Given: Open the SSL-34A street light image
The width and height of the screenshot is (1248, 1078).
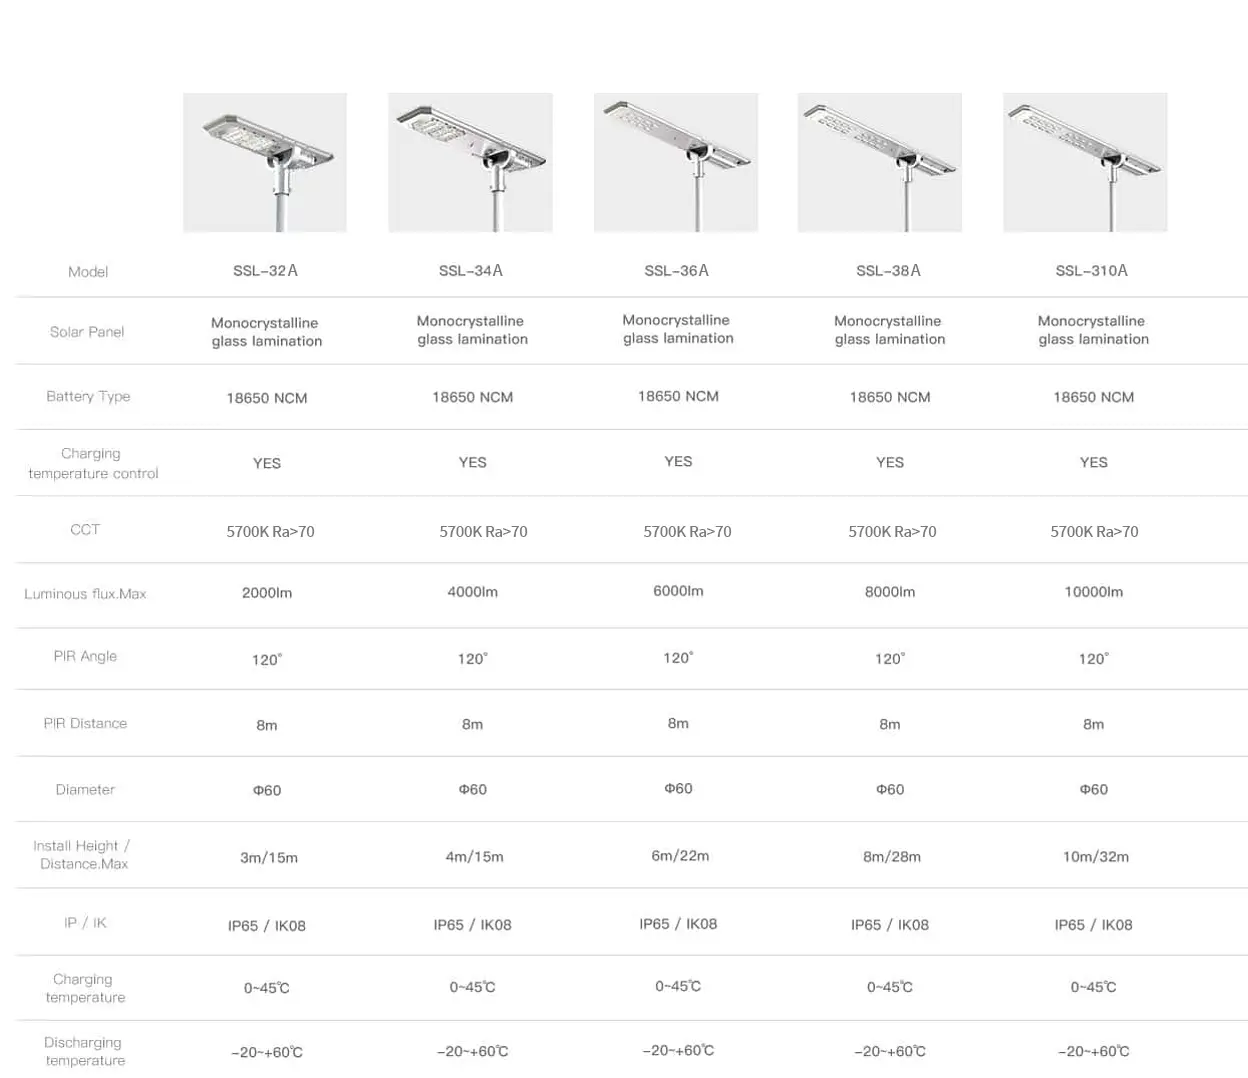Looking at the screenshot, I should pyautogui.click(x=470, y=163).
